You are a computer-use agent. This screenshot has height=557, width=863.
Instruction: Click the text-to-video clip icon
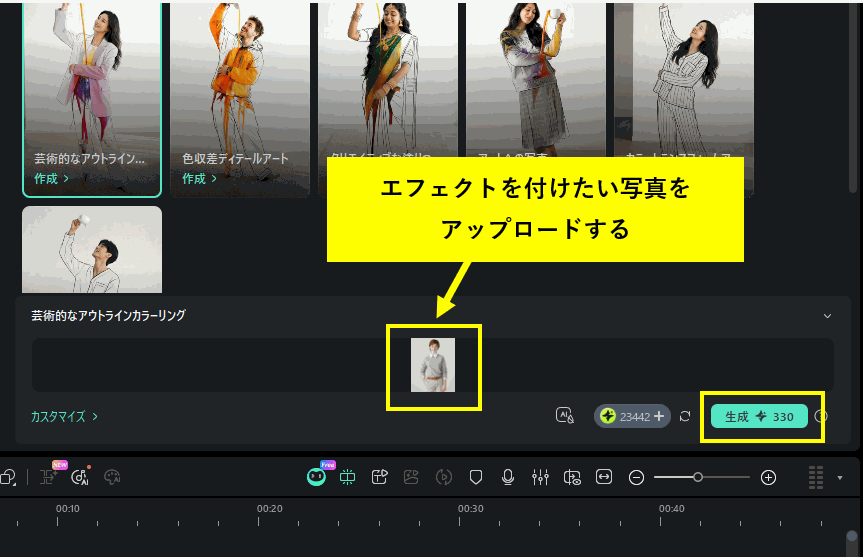click(x=380, y=477)
